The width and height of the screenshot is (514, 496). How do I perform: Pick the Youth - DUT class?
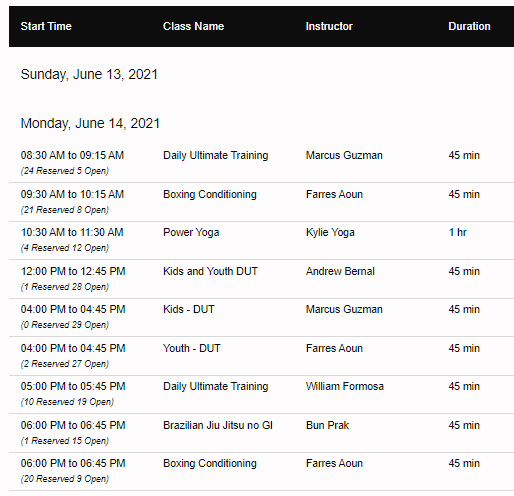pos(192,348)
